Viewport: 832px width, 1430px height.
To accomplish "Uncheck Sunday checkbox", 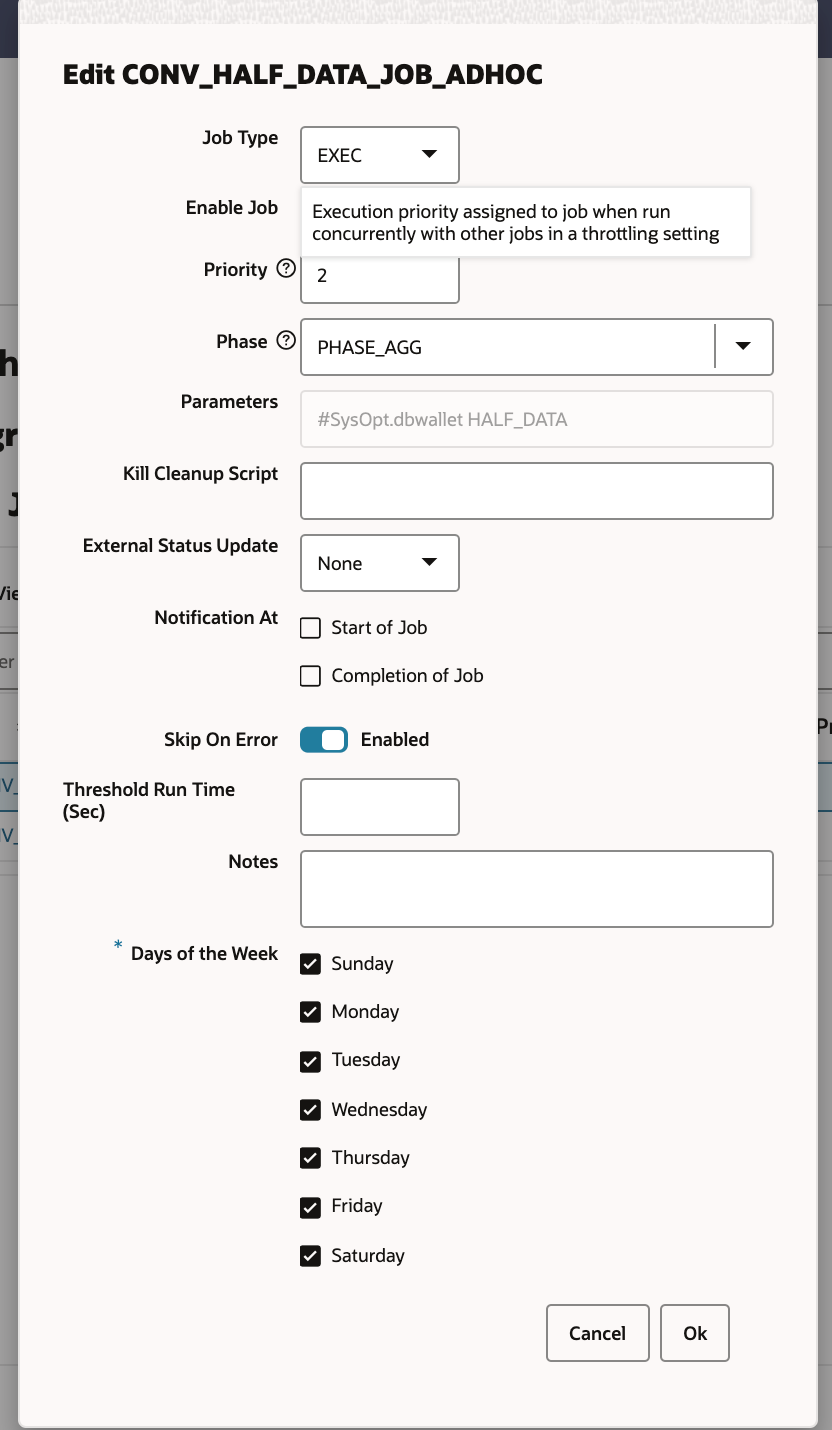I will (x=311, y=964).
